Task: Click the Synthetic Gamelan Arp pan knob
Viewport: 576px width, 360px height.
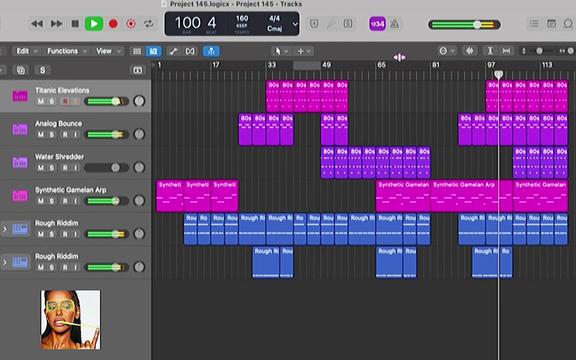Action: [139, 201]
